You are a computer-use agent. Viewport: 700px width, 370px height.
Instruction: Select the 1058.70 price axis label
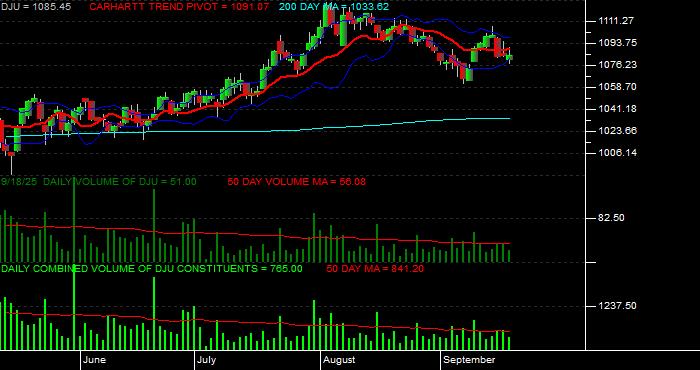tap(618, 87)
